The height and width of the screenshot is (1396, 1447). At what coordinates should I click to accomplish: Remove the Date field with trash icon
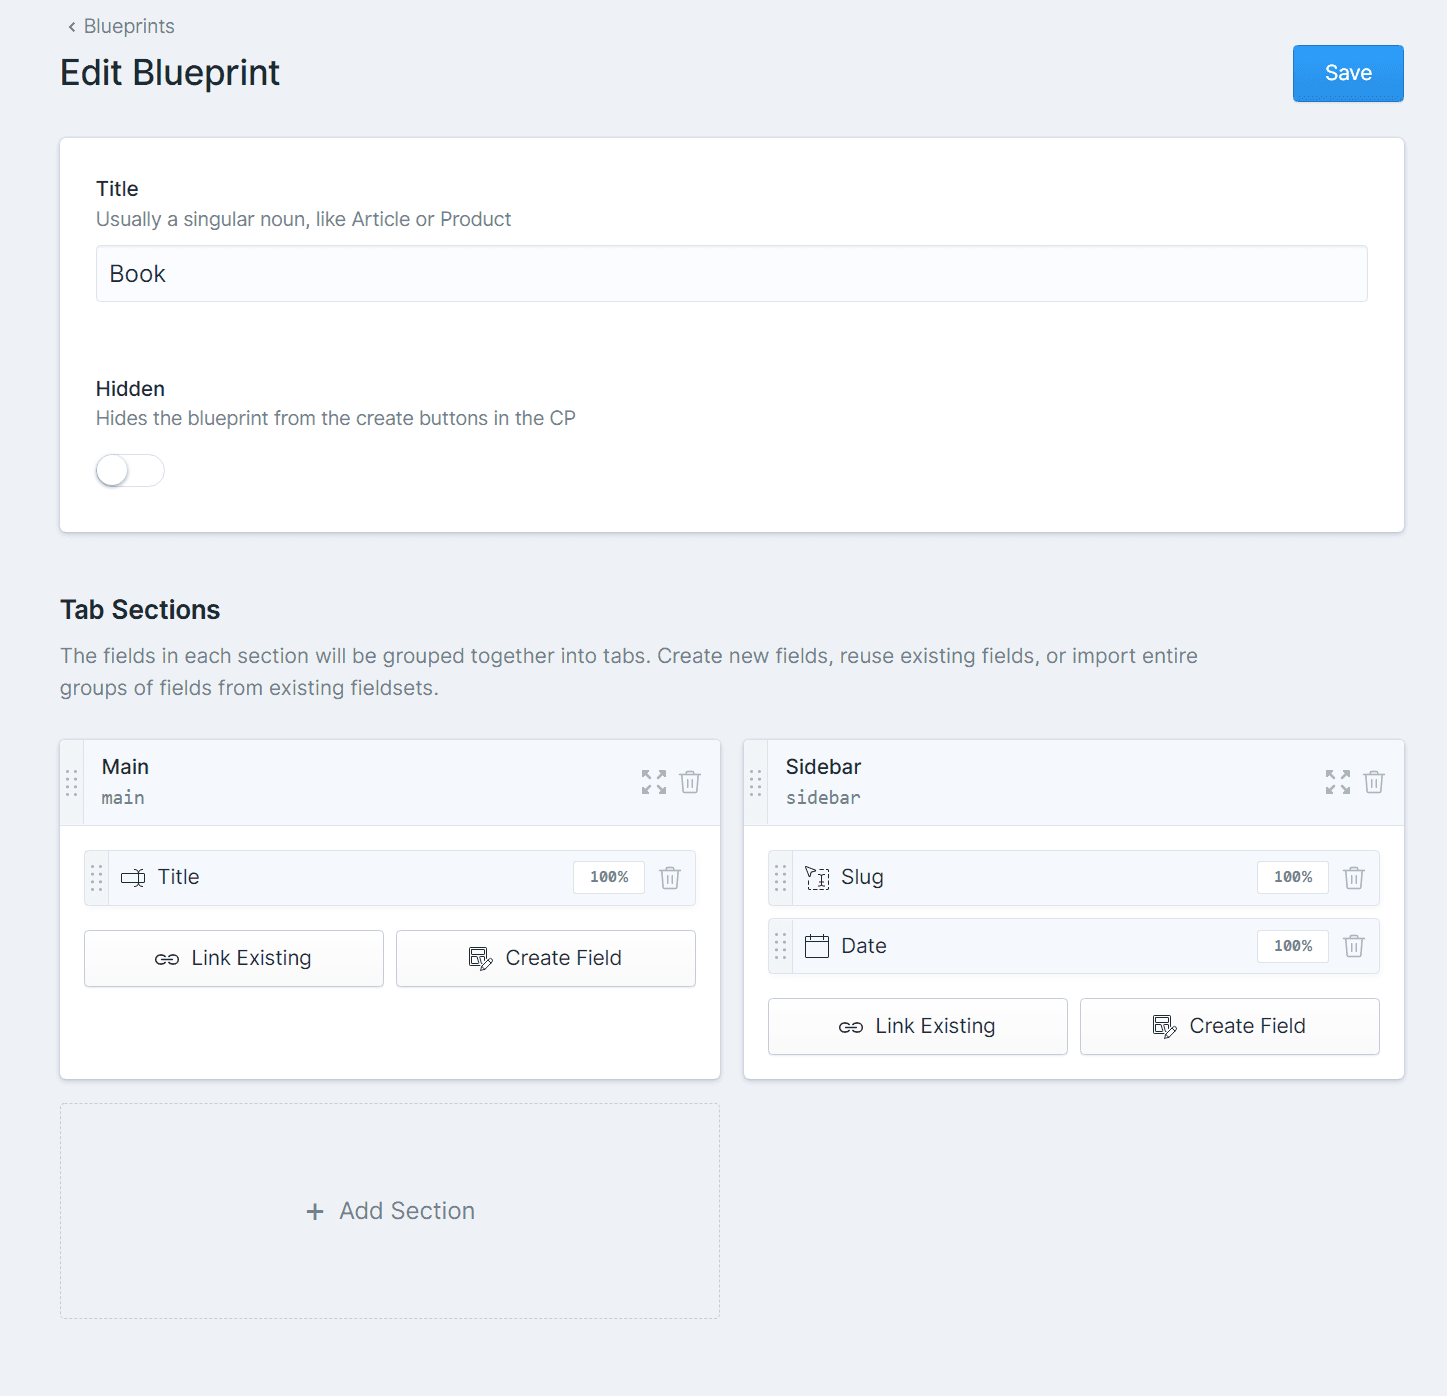(x=1354, y=946)
